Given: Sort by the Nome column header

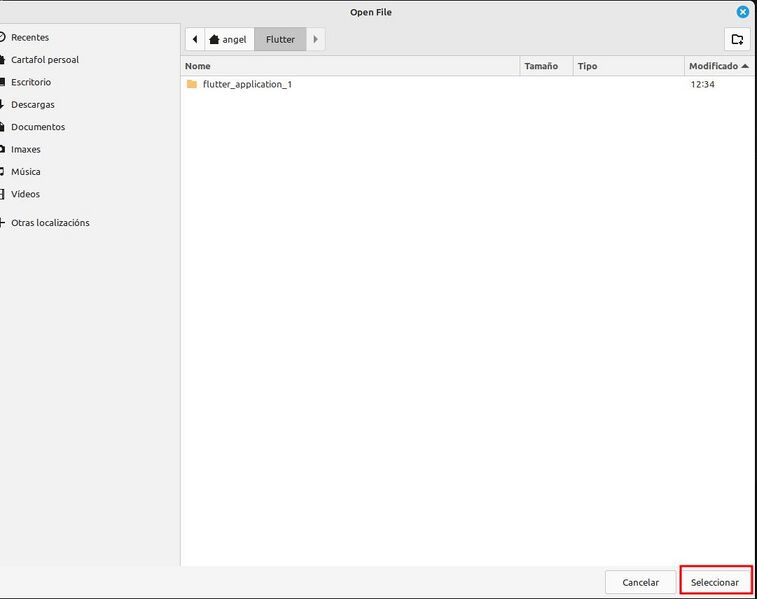Looking at the screenshot, I should pyautogui.click(x=351, y=66).
